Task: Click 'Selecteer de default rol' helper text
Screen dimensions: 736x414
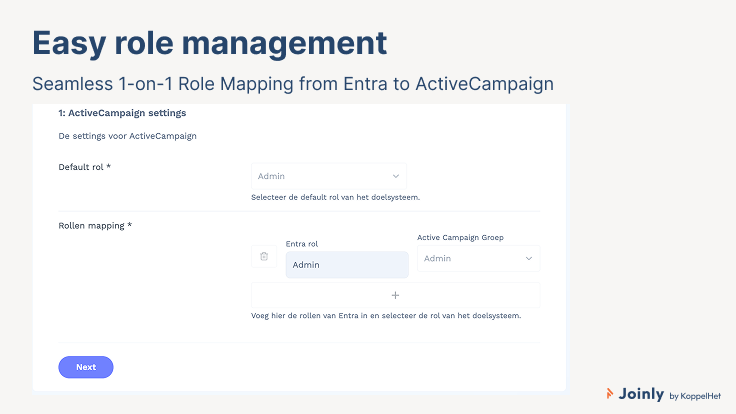Action: pos(336,197)
